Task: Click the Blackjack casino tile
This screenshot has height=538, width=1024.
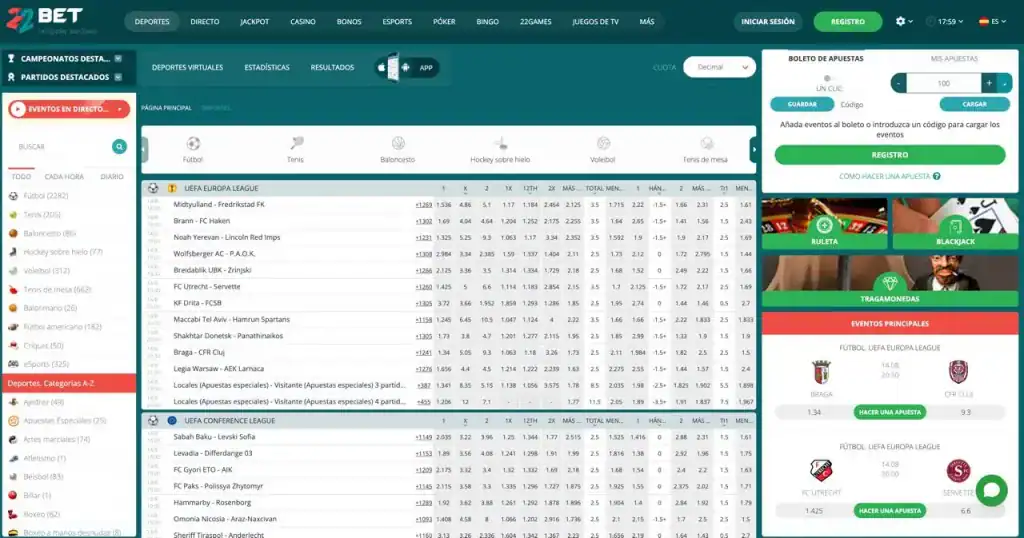Action: pyautogui.click(x=955, y=223)
